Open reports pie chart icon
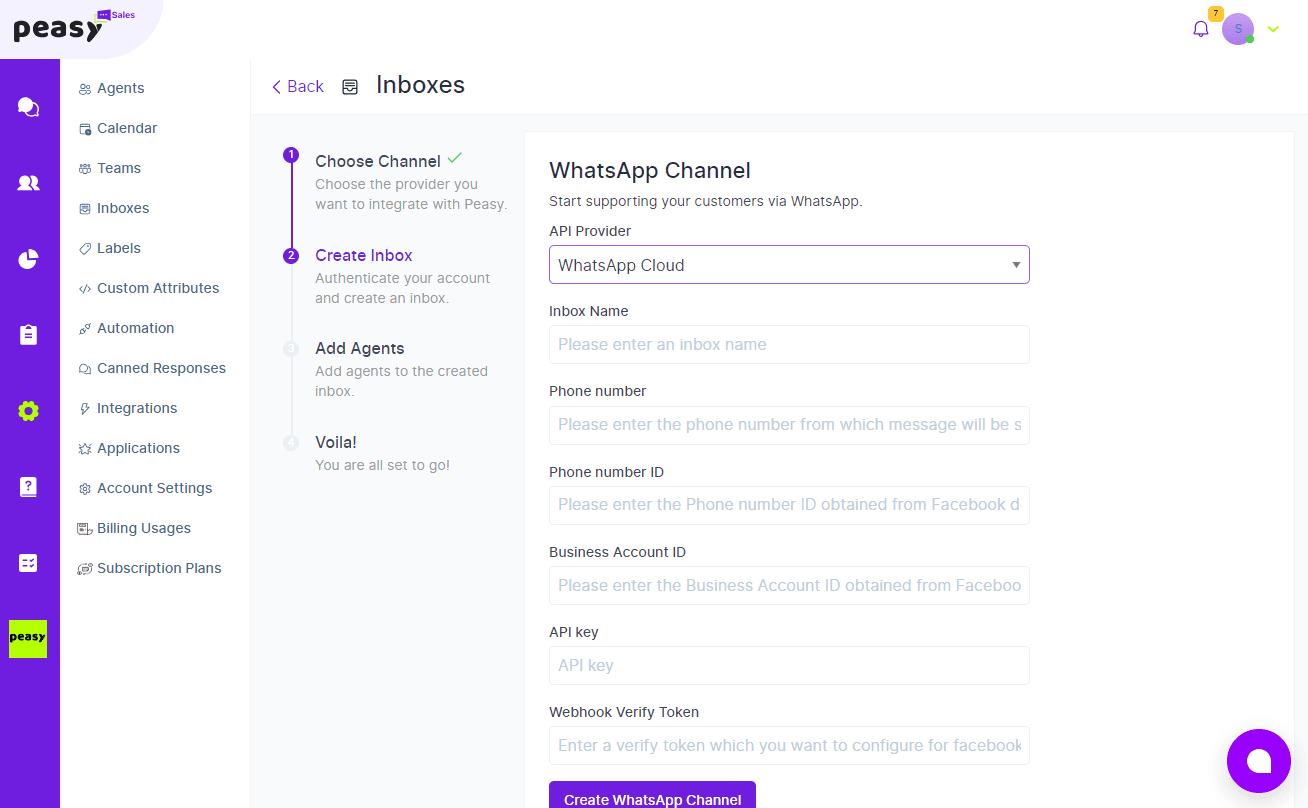This screenshot has width=1308, height=808. point(29,259)
